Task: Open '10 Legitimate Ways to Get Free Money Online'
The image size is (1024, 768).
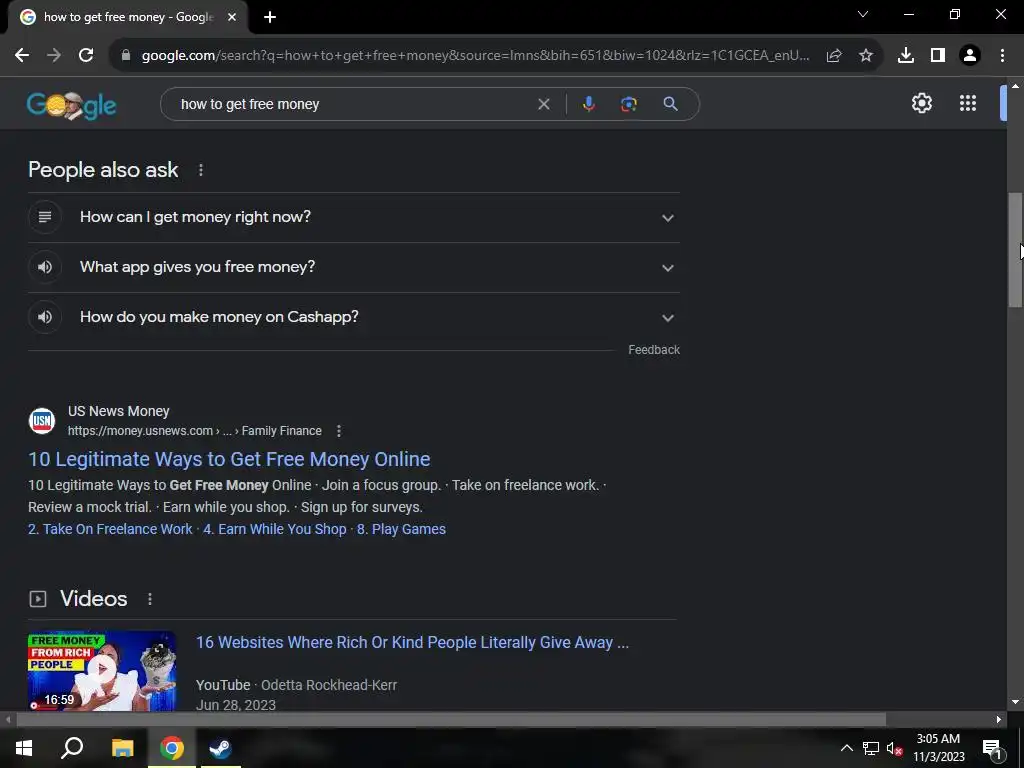Action: click(x=229, y=459)
